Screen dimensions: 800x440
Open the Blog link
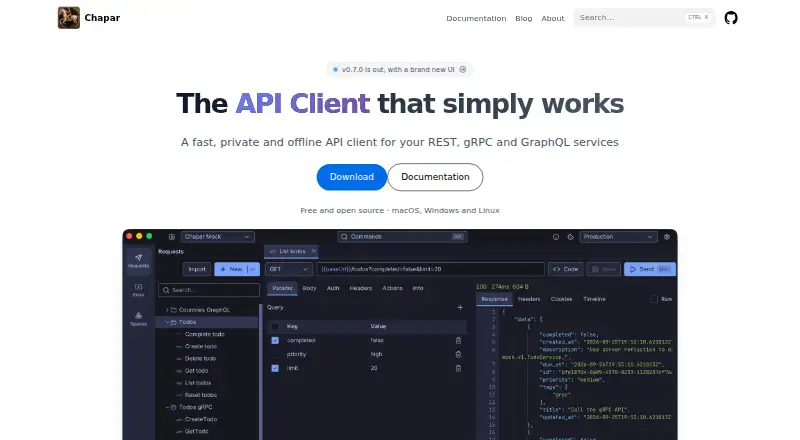[523, 18]
